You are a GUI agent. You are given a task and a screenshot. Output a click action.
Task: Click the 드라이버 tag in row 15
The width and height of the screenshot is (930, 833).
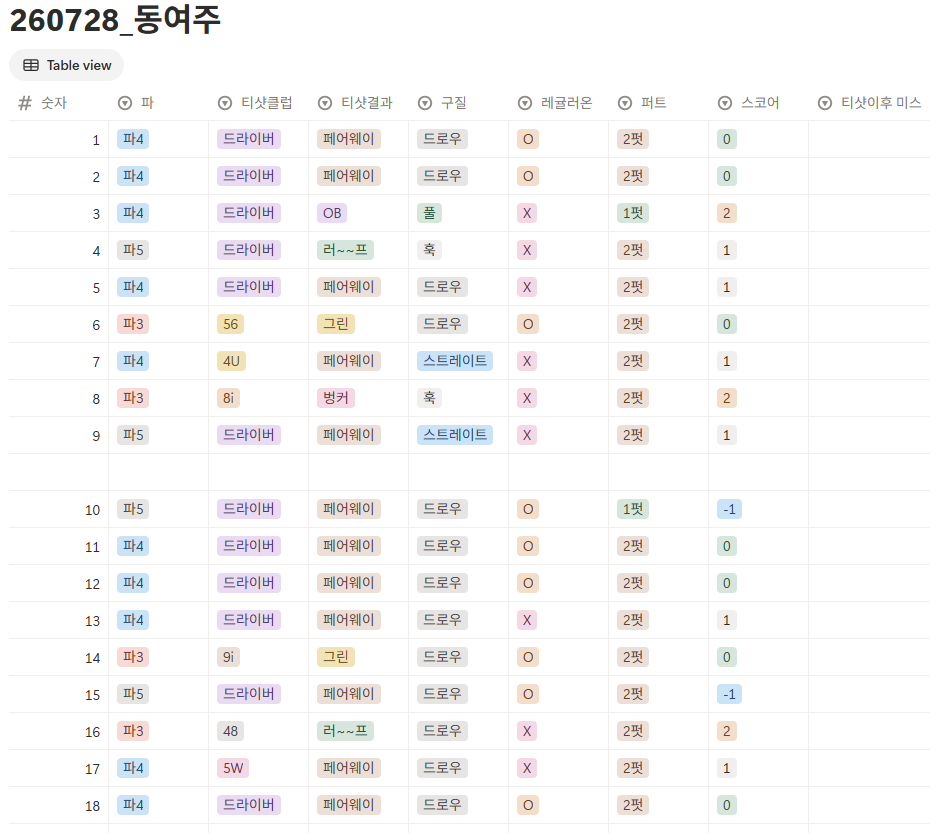click(249, 694)
